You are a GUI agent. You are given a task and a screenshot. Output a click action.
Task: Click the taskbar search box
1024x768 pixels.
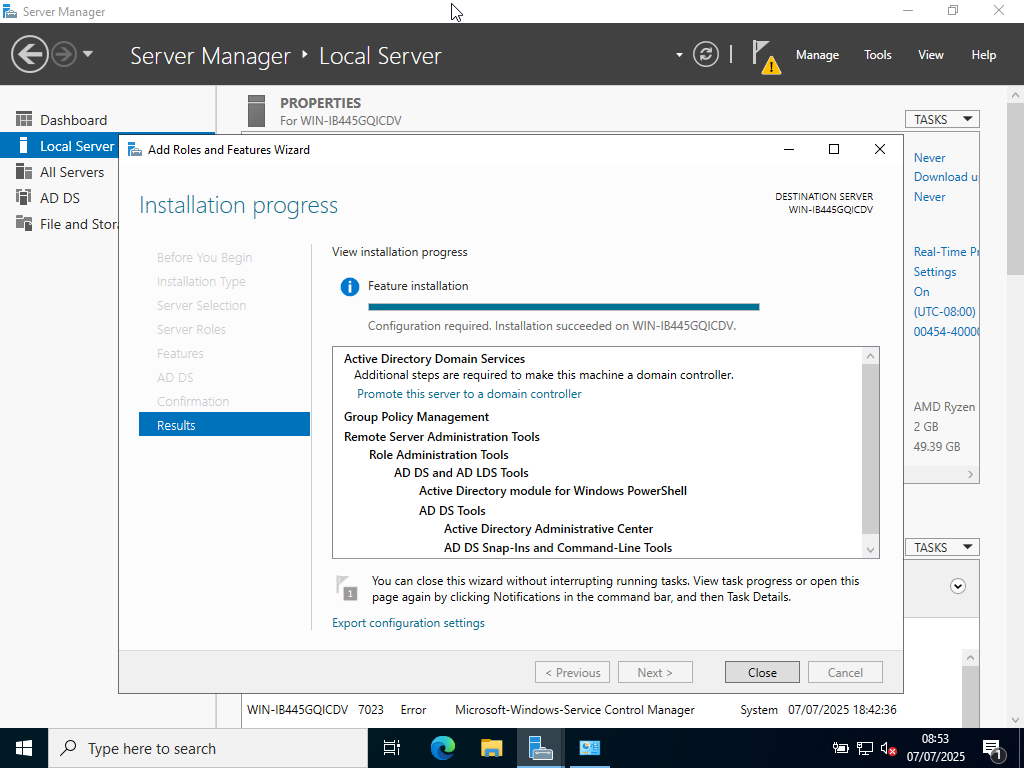point(208,748)
